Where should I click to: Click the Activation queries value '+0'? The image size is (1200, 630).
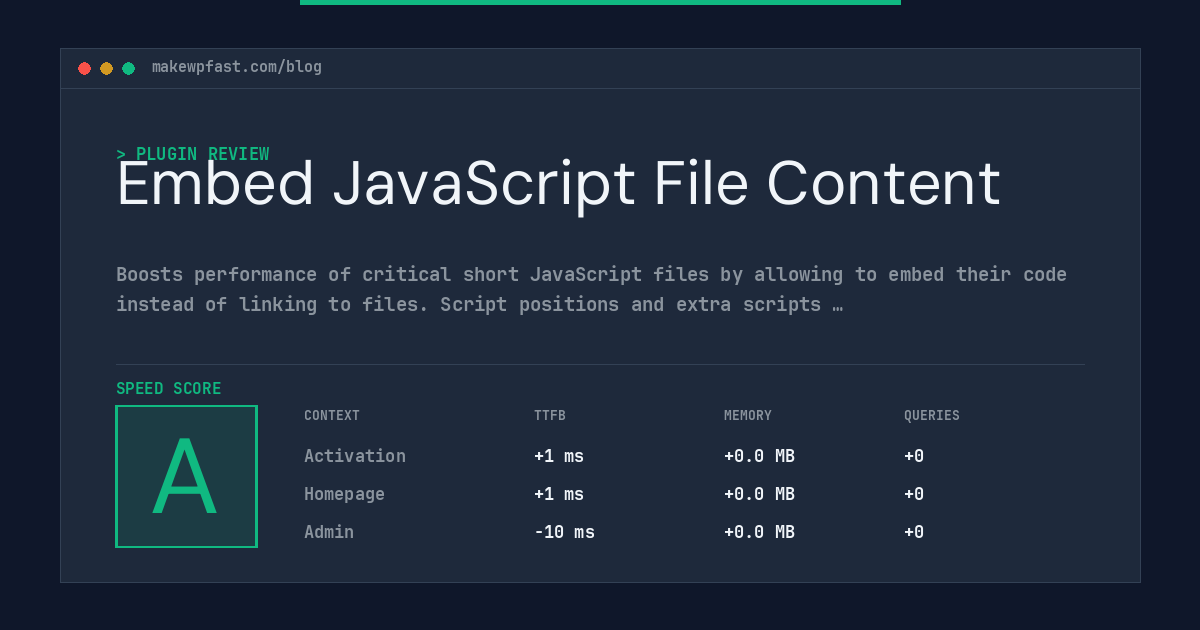[914, 456]
